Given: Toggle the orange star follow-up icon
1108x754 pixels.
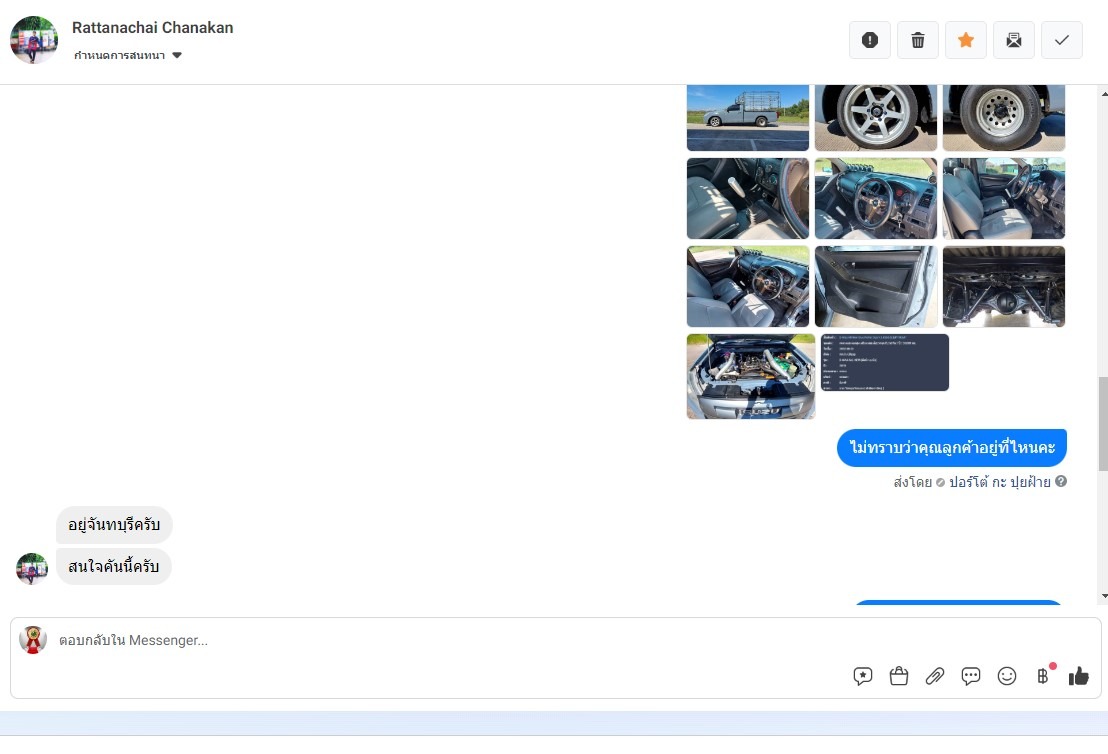Looking at the screenshot, I should [x=966, y=40].
